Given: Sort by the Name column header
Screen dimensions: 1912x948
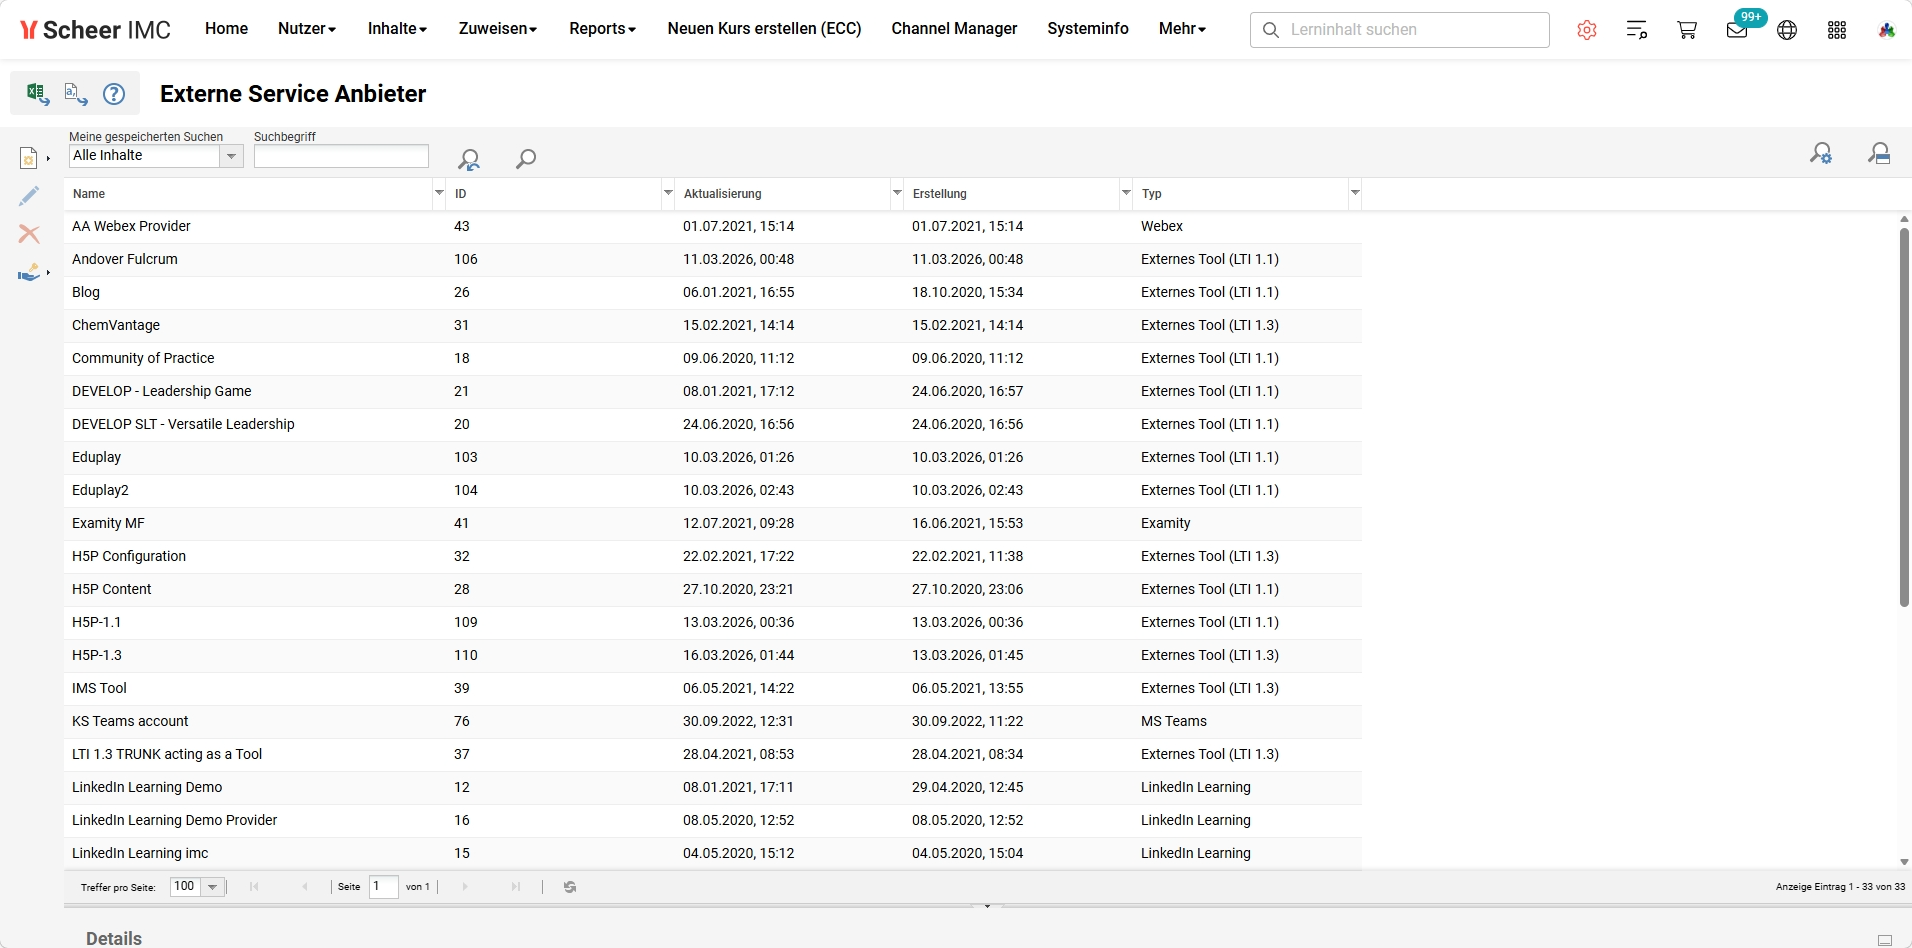Looking at the screenshot, I should point(89,194).
